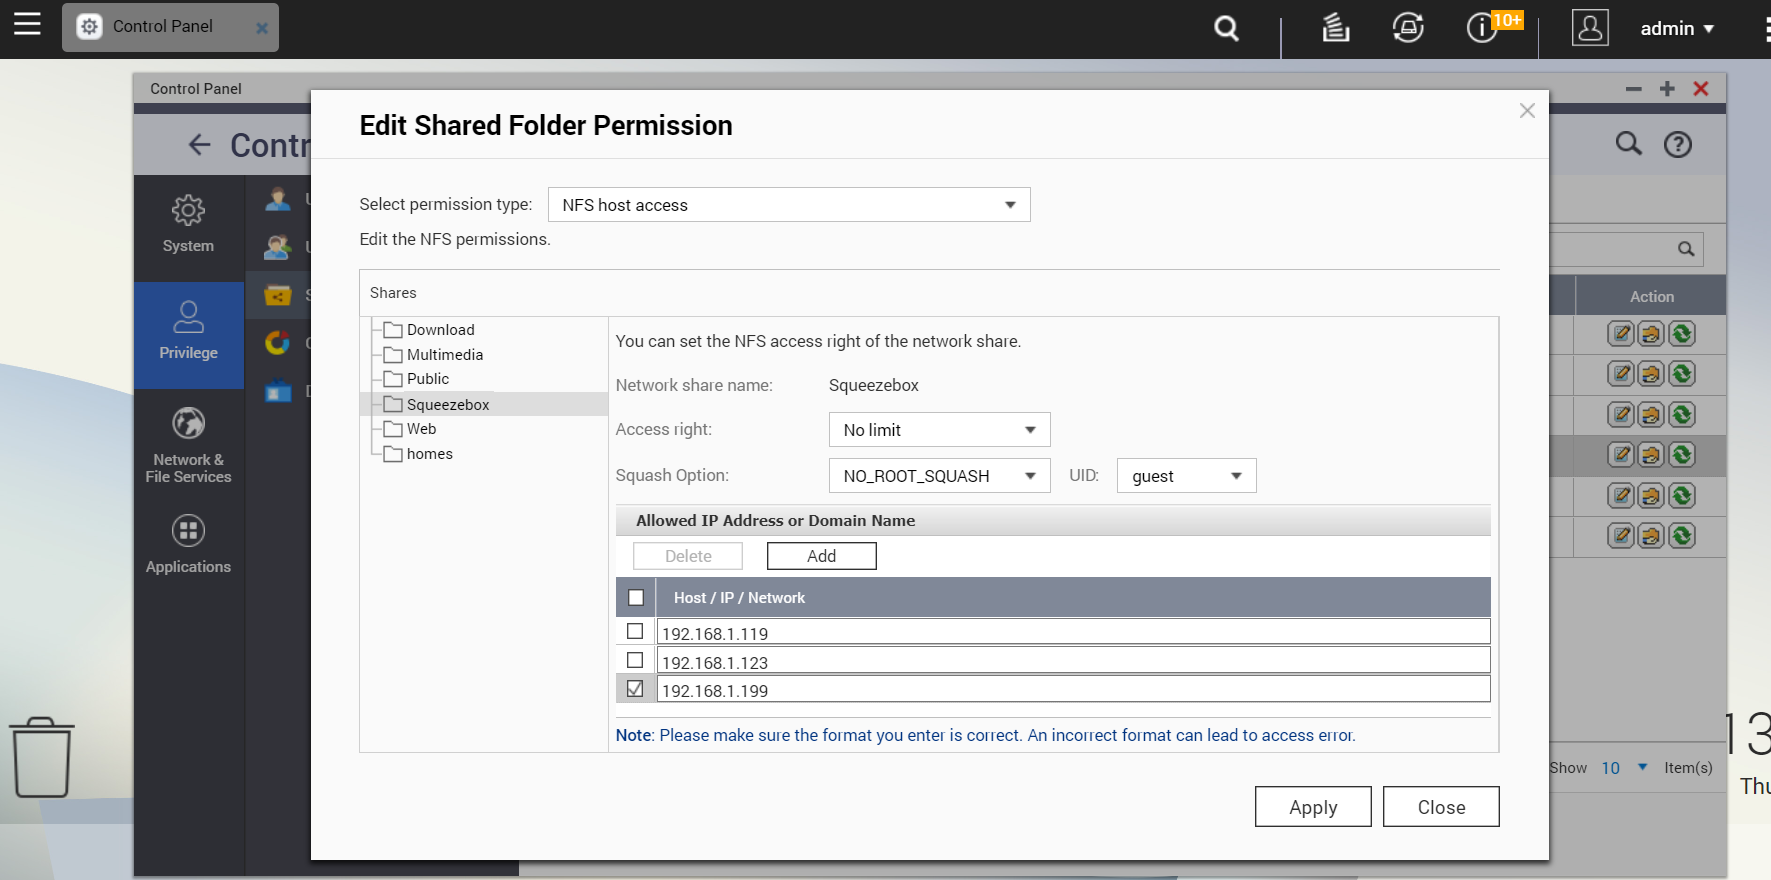
Task: Open the Network & File Services section
Action: pyautogui.click(x=188, y=445)
